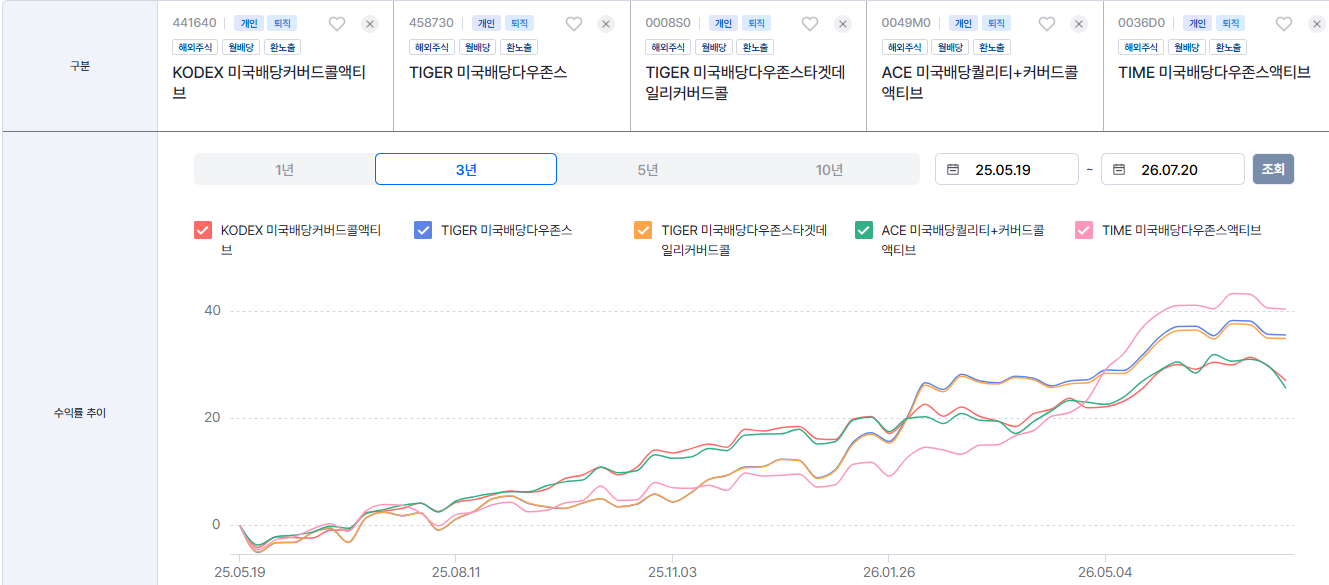Click x-axis date label 25.11.03

tap(672, 574)
